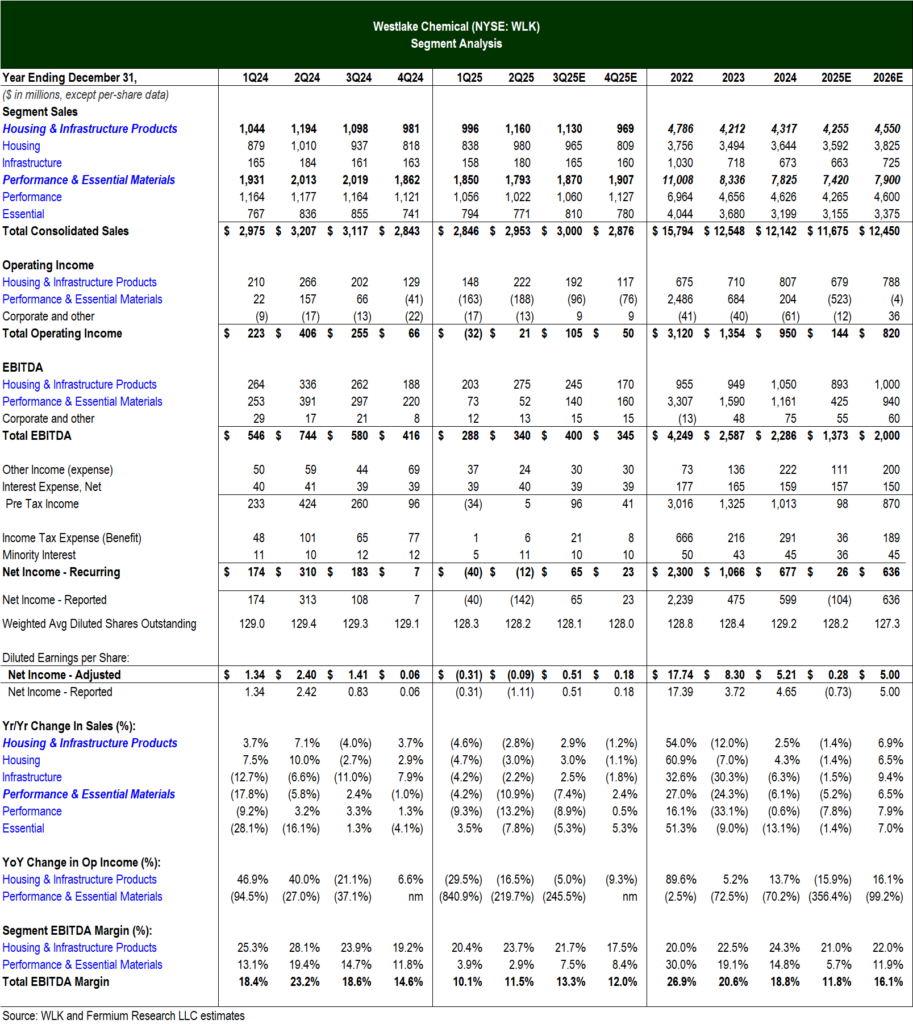Viewport: 913px width, 1024px height.
Task: Select the Total EBITDA Margin row label
Action: [x=56, y=982]
